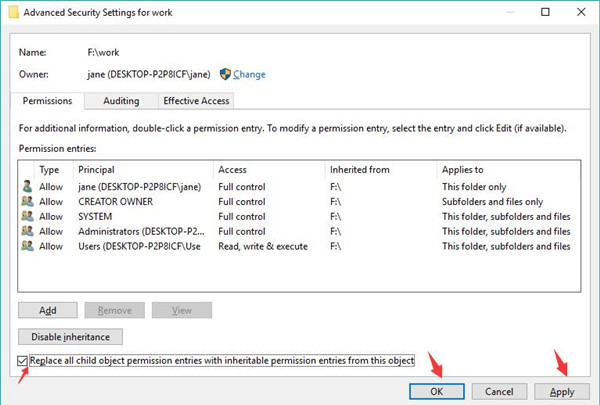Click group icon for Users entry

click(x=28, y=246)
